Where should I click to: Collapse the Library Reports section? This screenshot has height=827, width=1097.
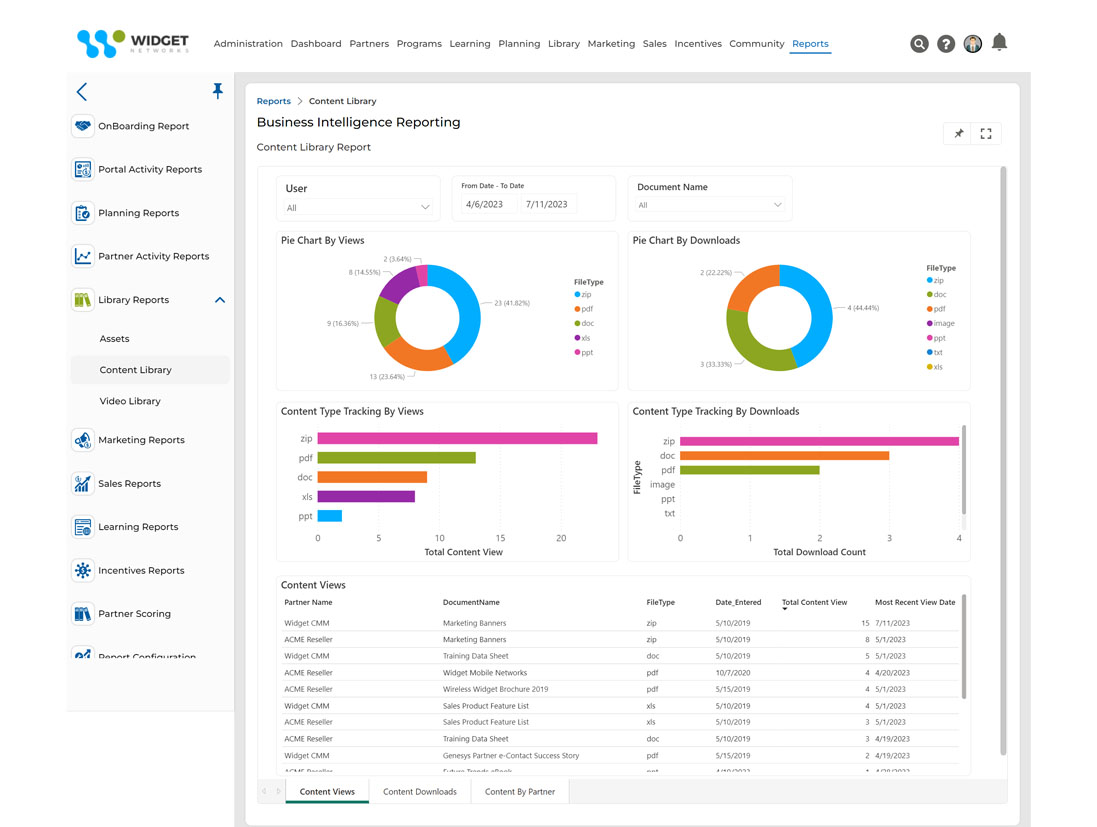[x=219, y=299]
